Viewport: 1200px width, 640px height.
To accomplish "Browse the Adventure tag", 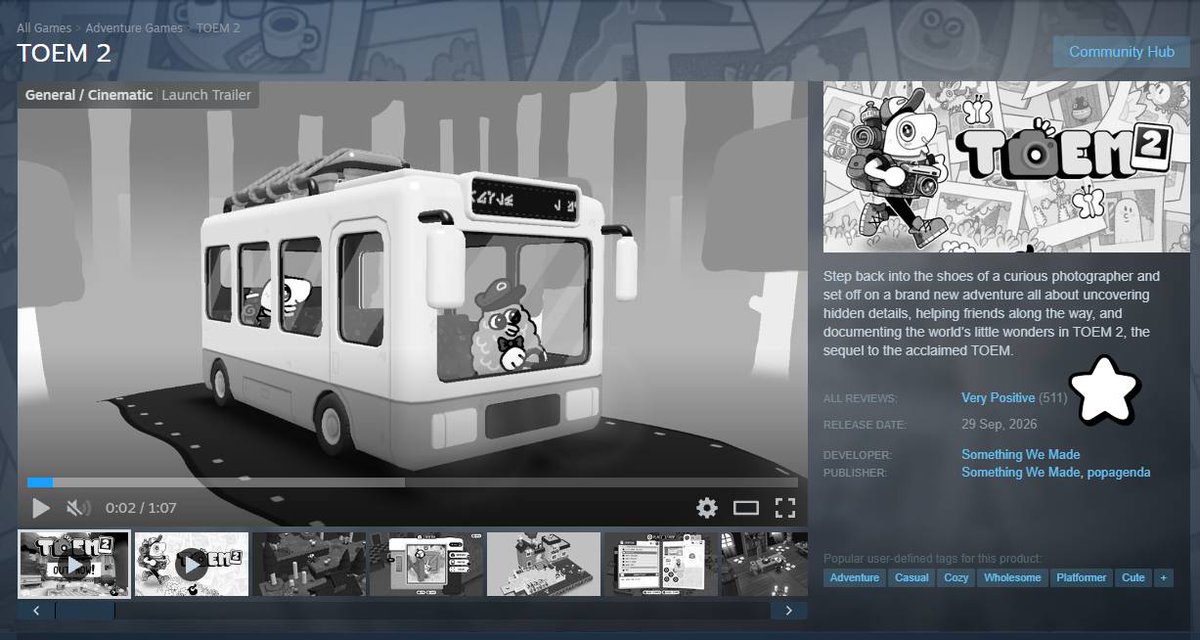I will (855, 578).
